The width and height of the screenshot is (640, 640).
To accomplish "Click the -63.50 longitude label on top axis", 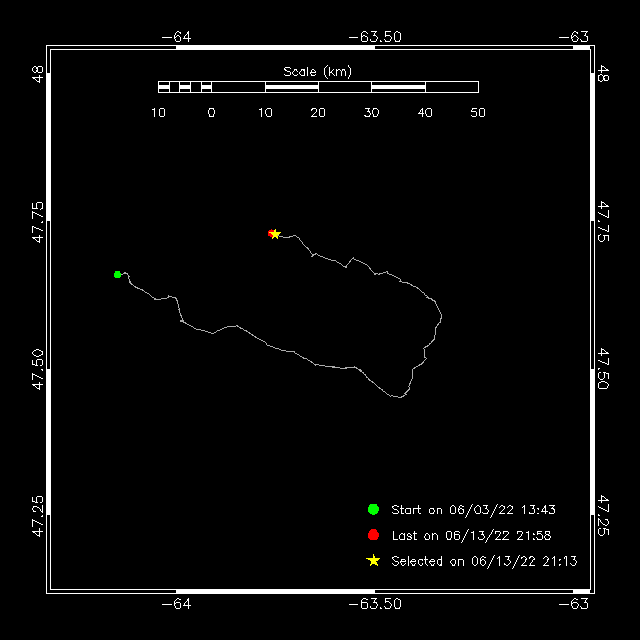I will 375,37.
